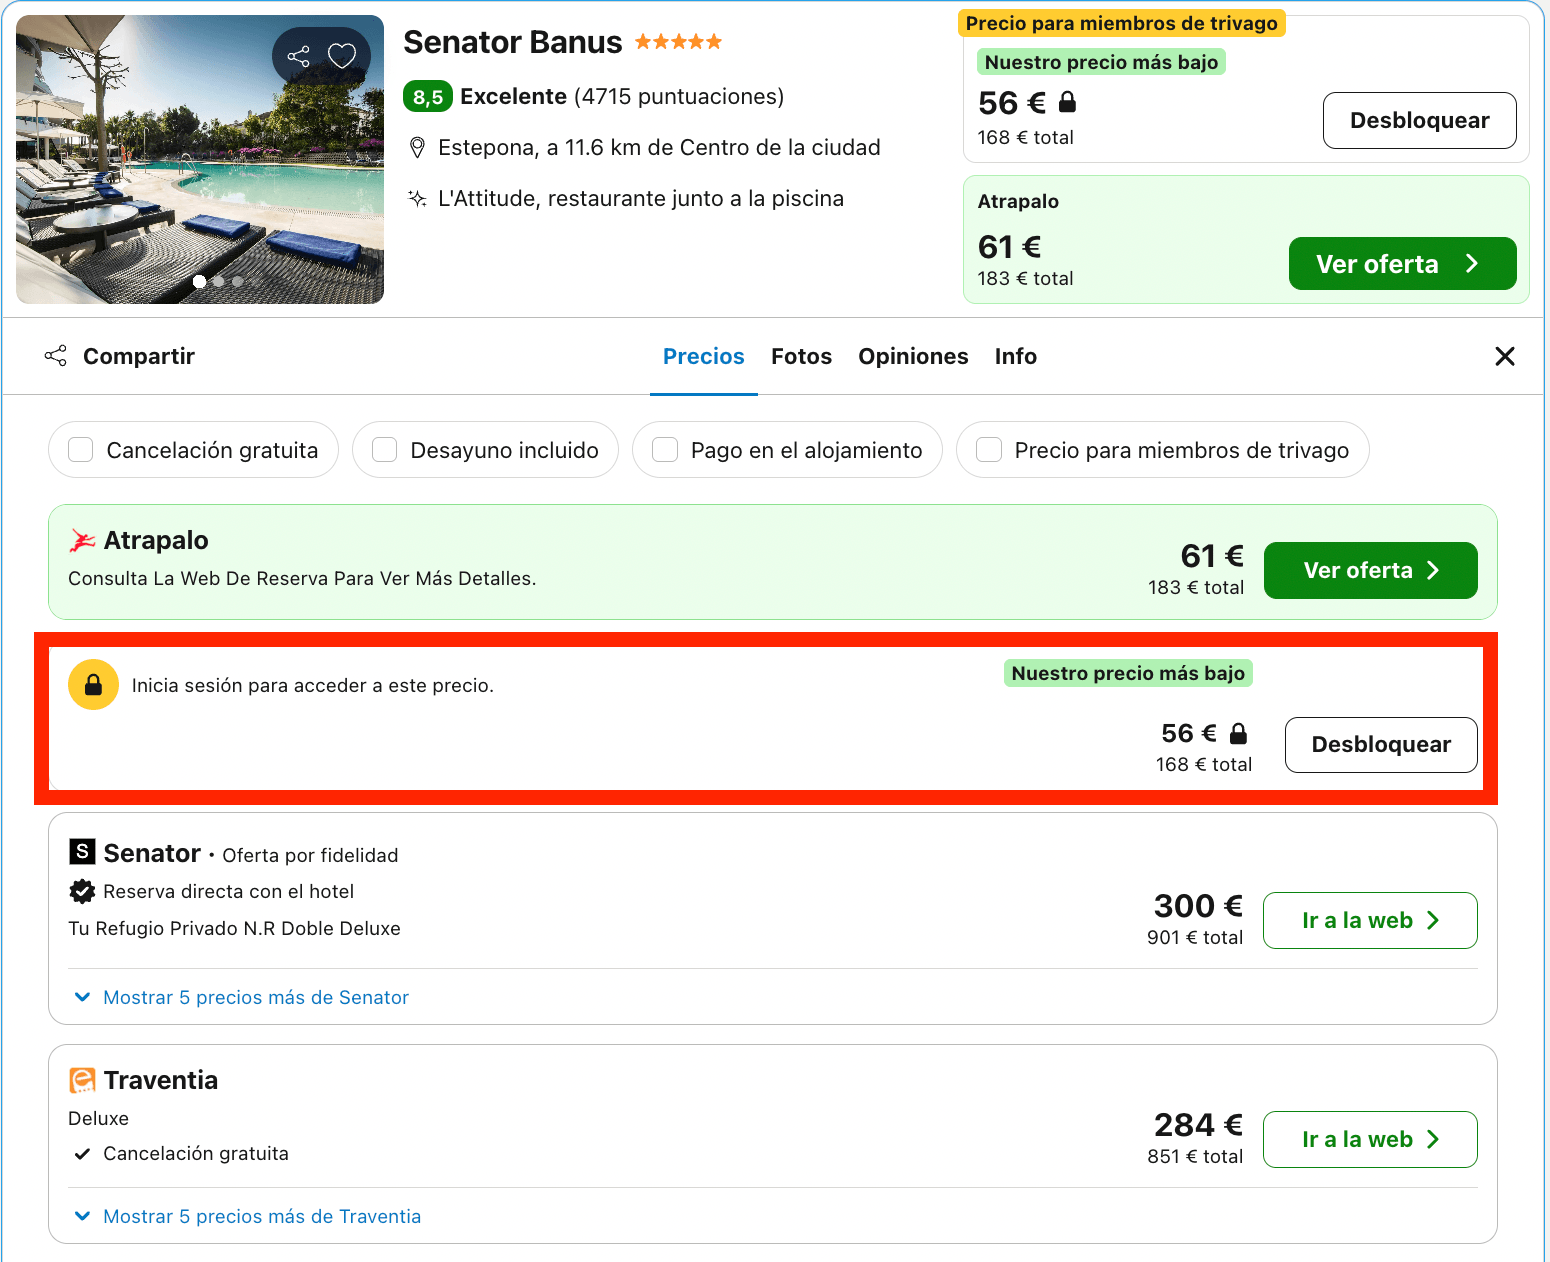
Task: Toggle Desayuno incluido filter checkbox
Action: pyautogui.click(x=385, y=450)
